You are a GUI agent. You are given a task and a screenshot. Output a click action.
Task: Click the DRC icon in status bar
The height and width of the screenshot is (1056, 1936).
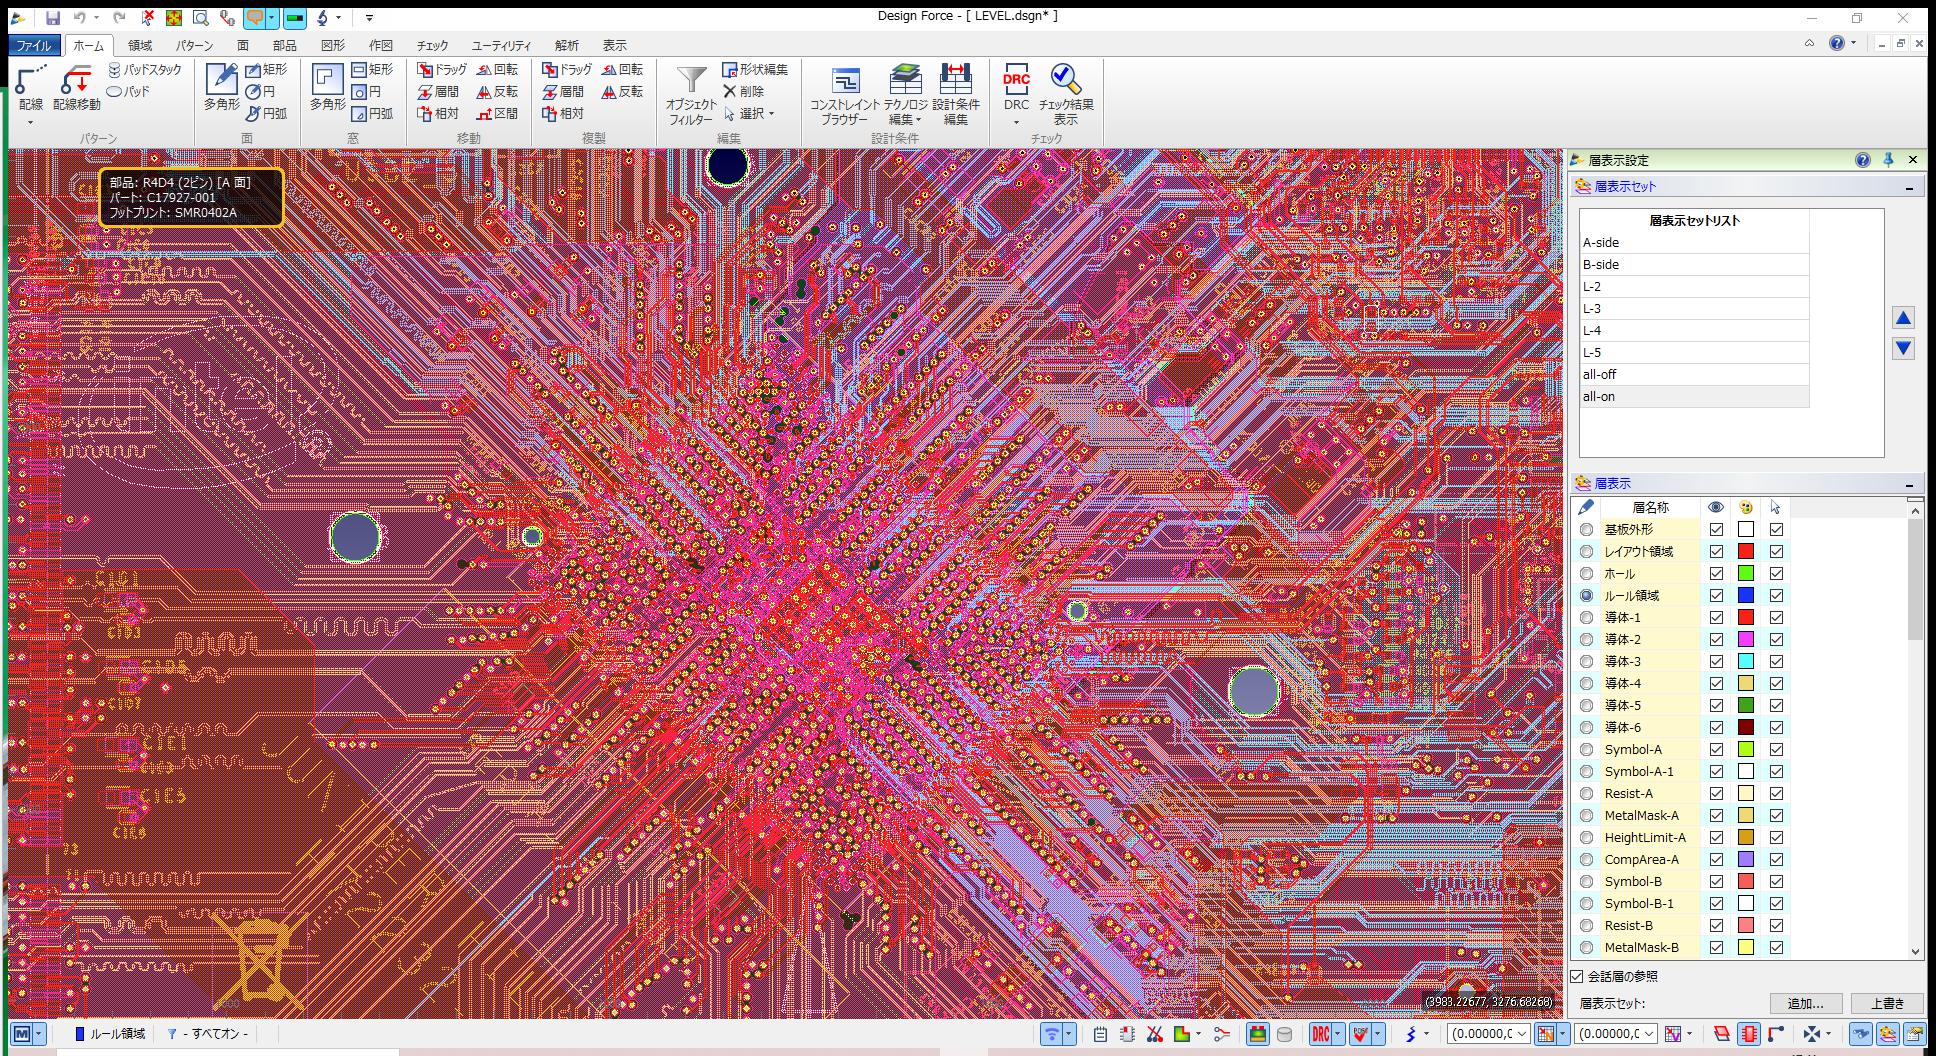(x=1321, y=1034)
